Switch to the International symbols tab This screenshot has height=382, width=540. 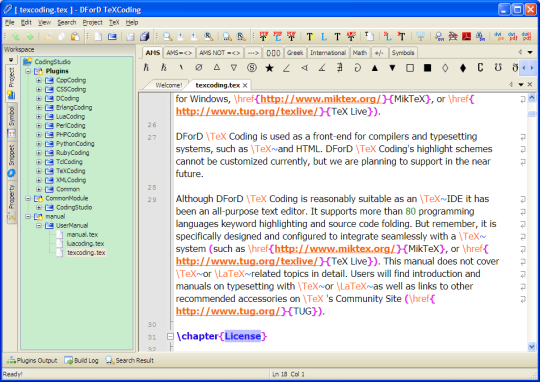coord(328,53)
